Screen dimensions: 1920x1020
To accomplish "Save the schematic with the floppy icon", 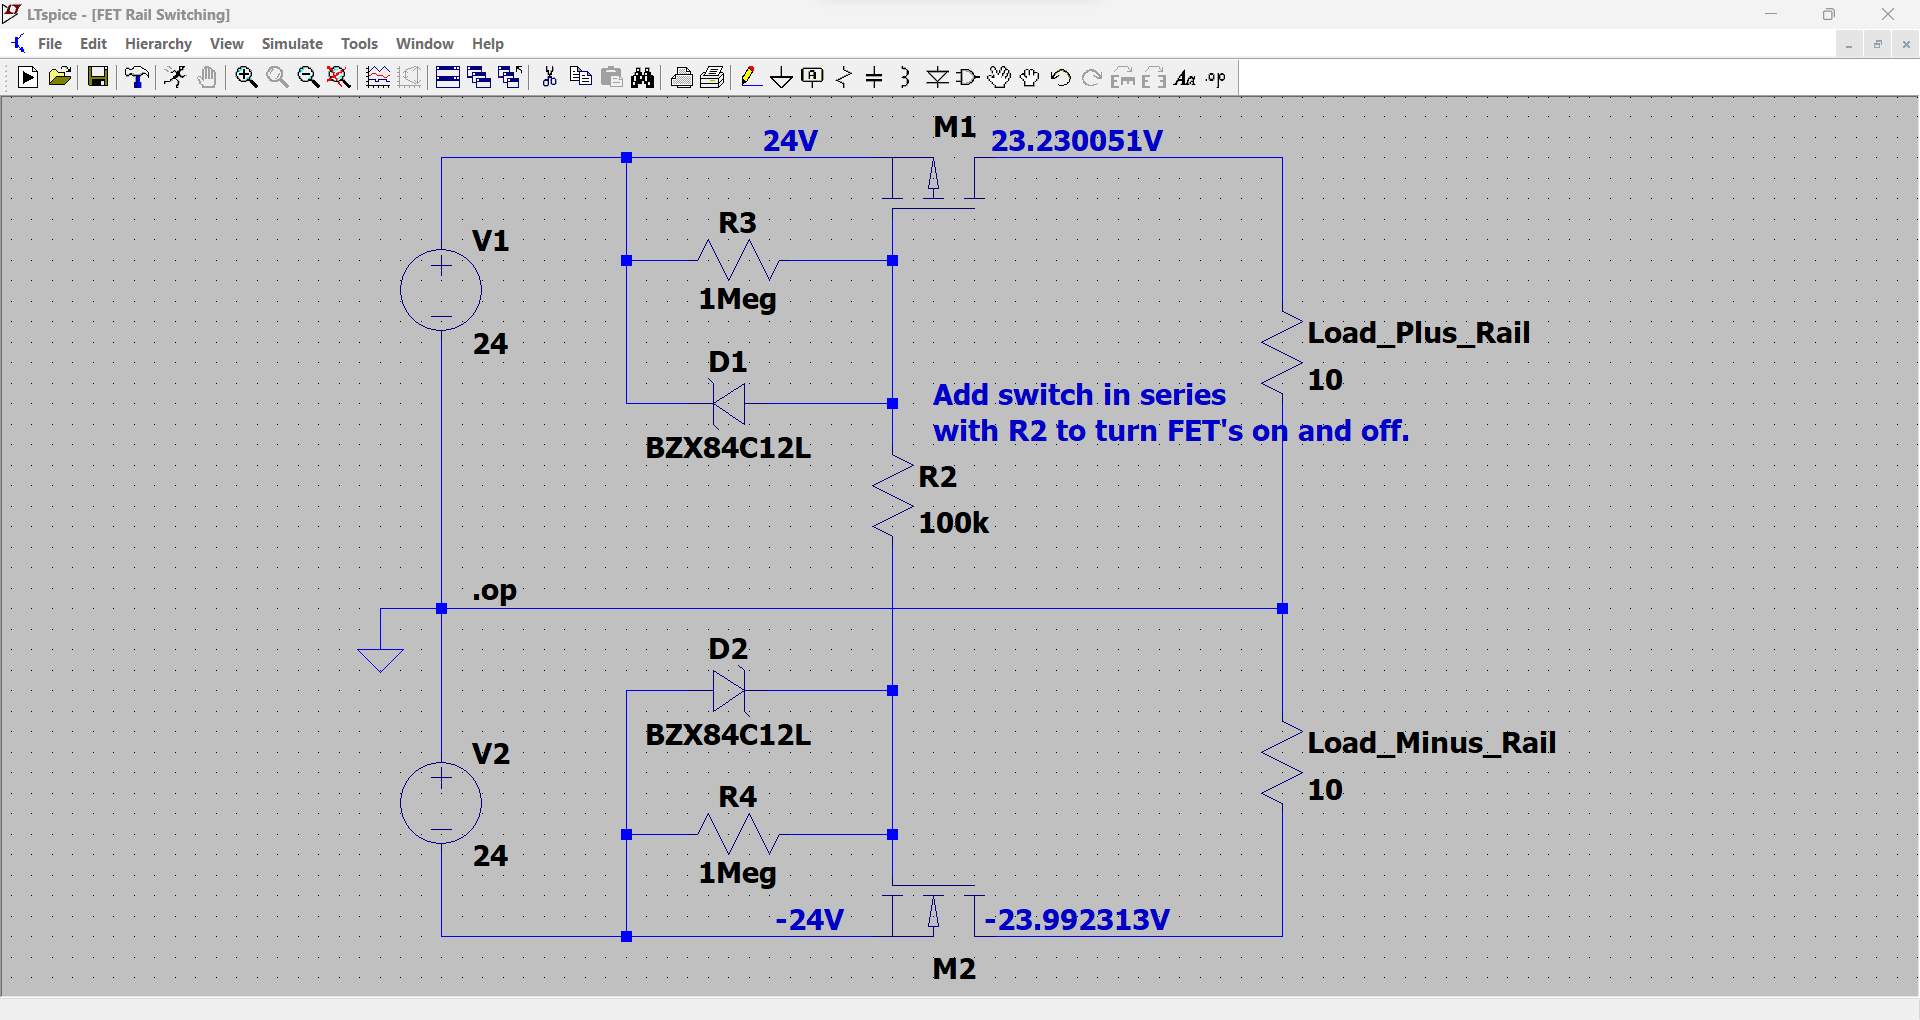I will pyautogui.click(x=98, y=78).
